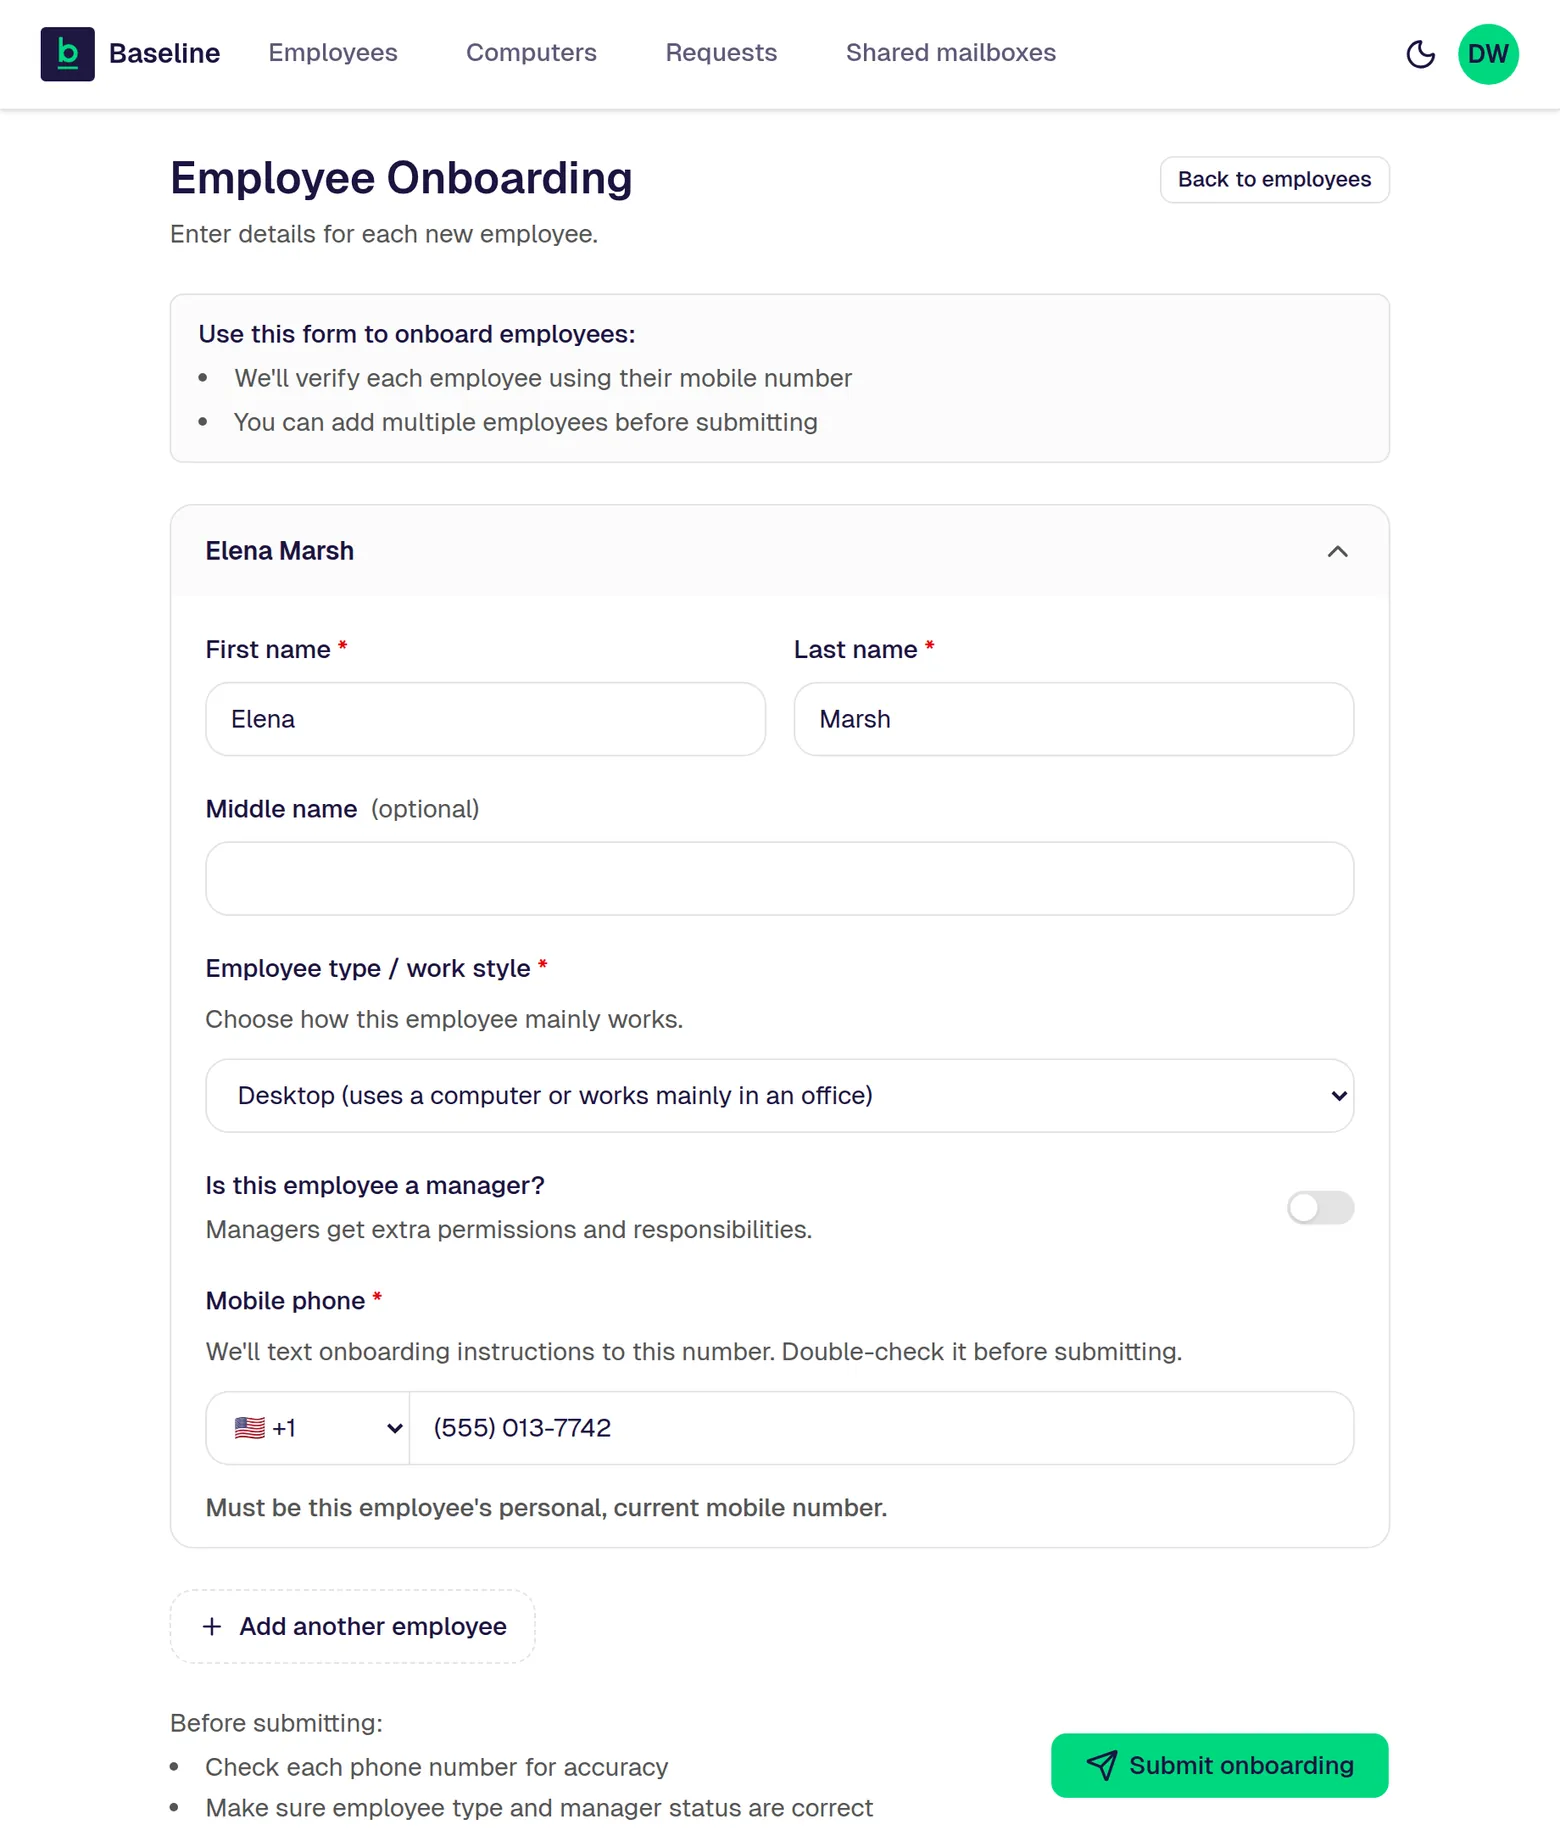Screen dimensions: 1560x1847
Task: Click 'Must be this employee's personal' hint text
Action: click(546, 1508)
